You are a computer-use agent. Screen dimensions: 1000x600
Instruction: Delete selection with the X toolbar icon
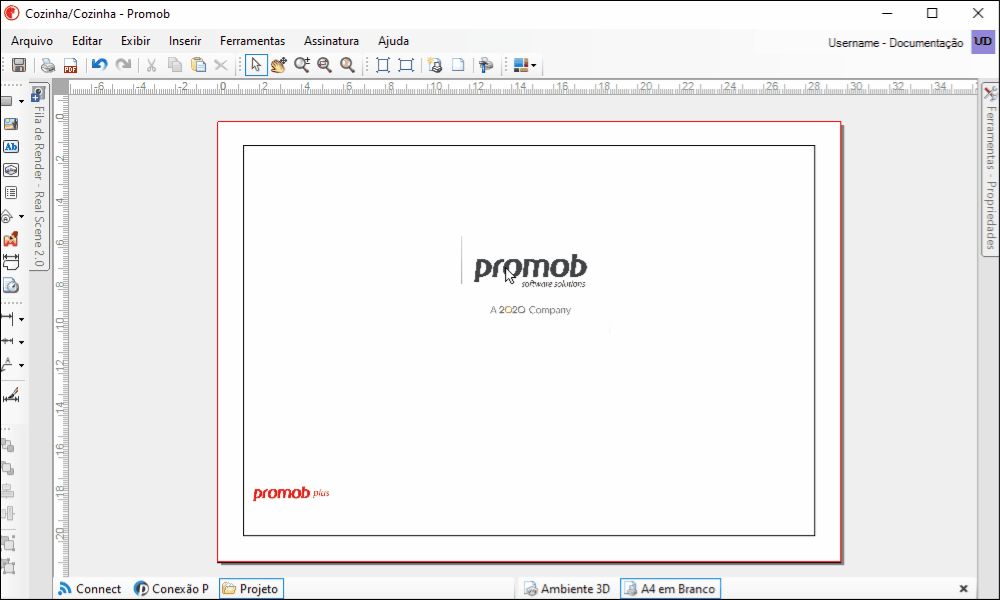point(221,65)
